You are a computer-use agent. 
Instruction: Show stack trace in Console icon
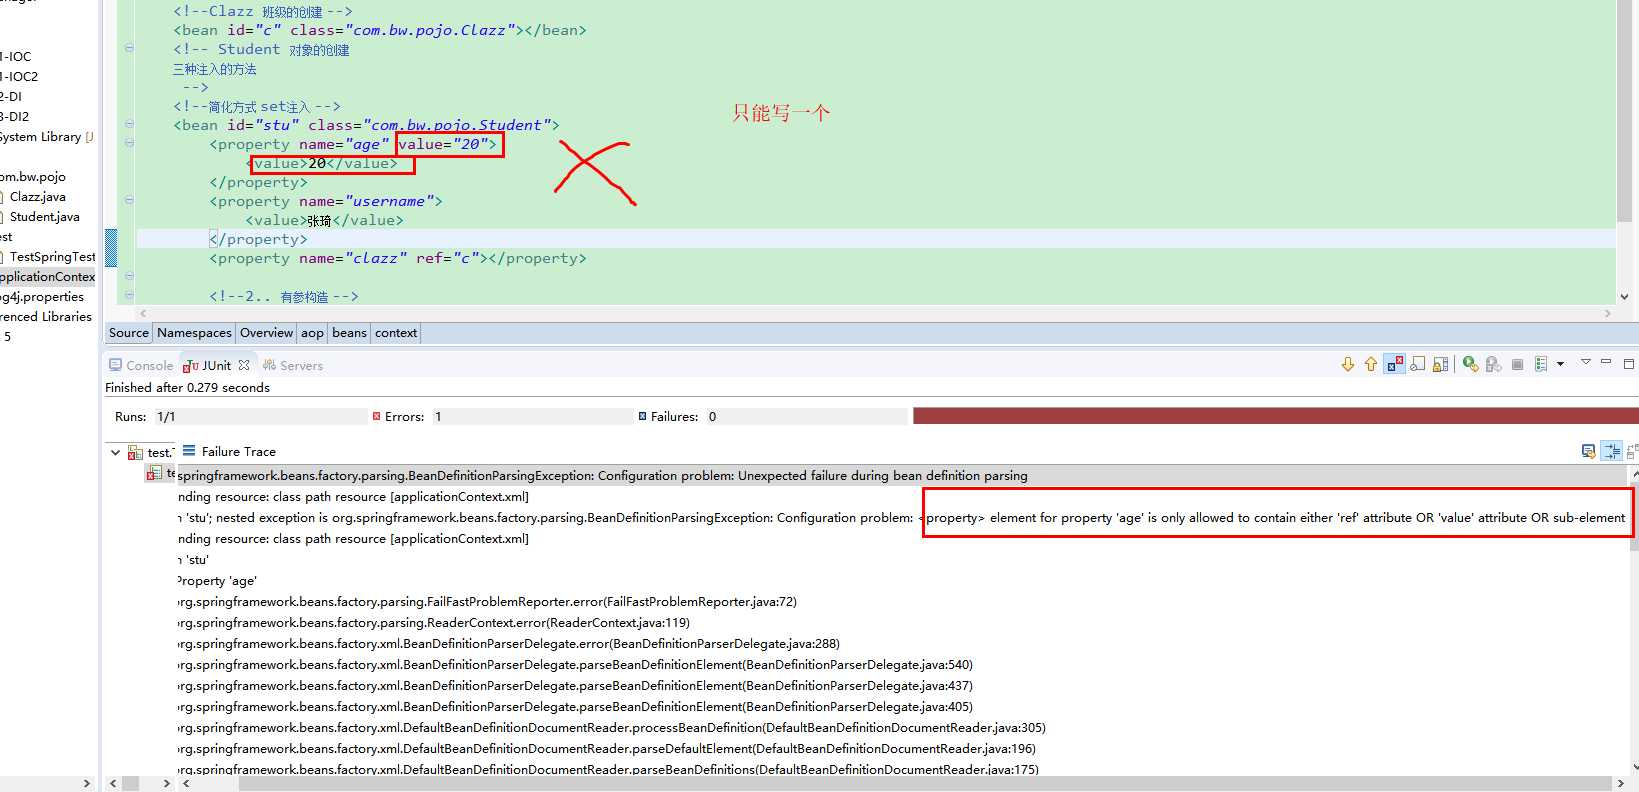point(1588,451)
